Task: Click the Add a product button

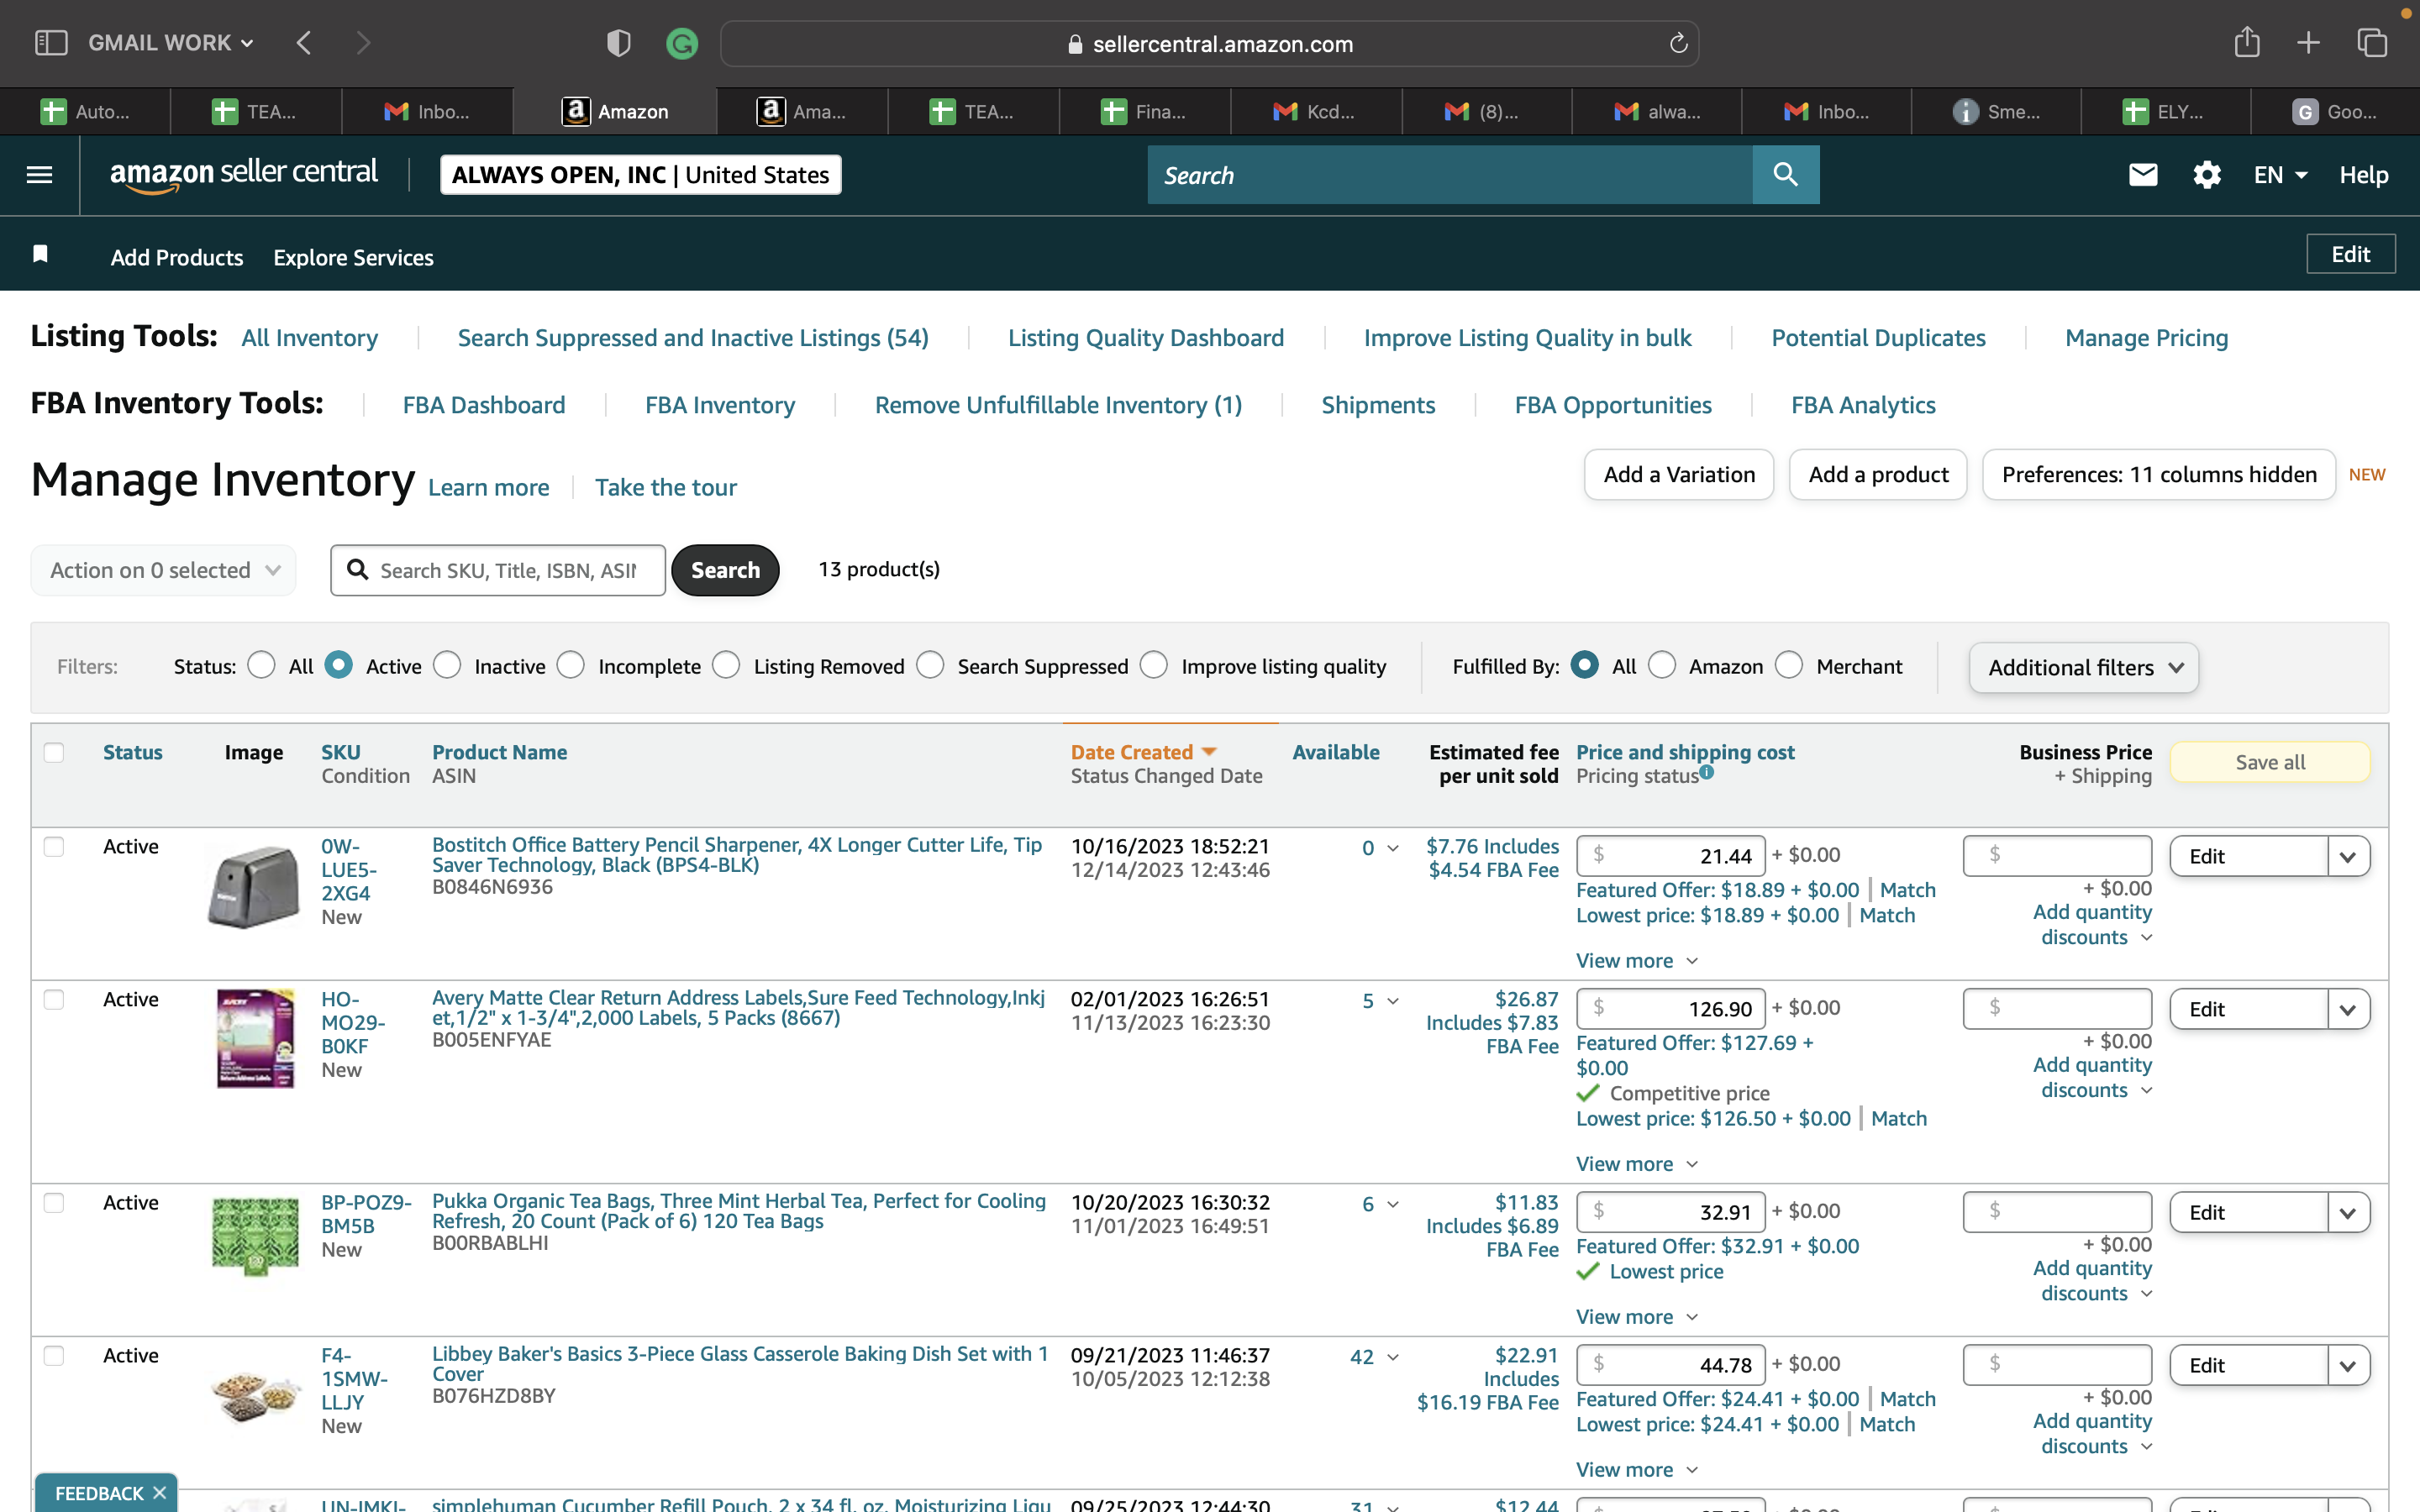Action: [x=1878, y=475]
